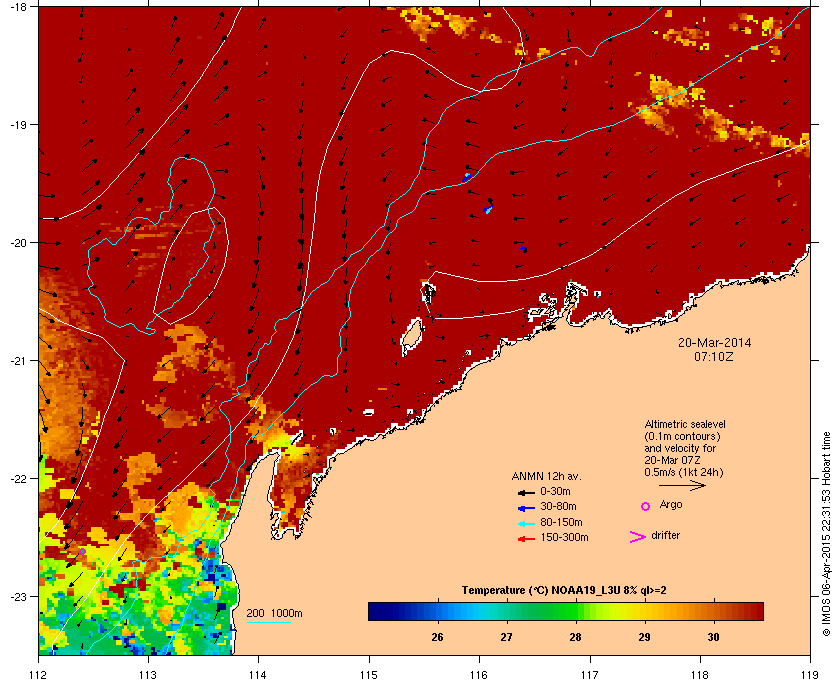This screenshot has height=680, width=840.
Task: Click the '0.5m/s (1kt 24h)' text
Action: [684, 473]
